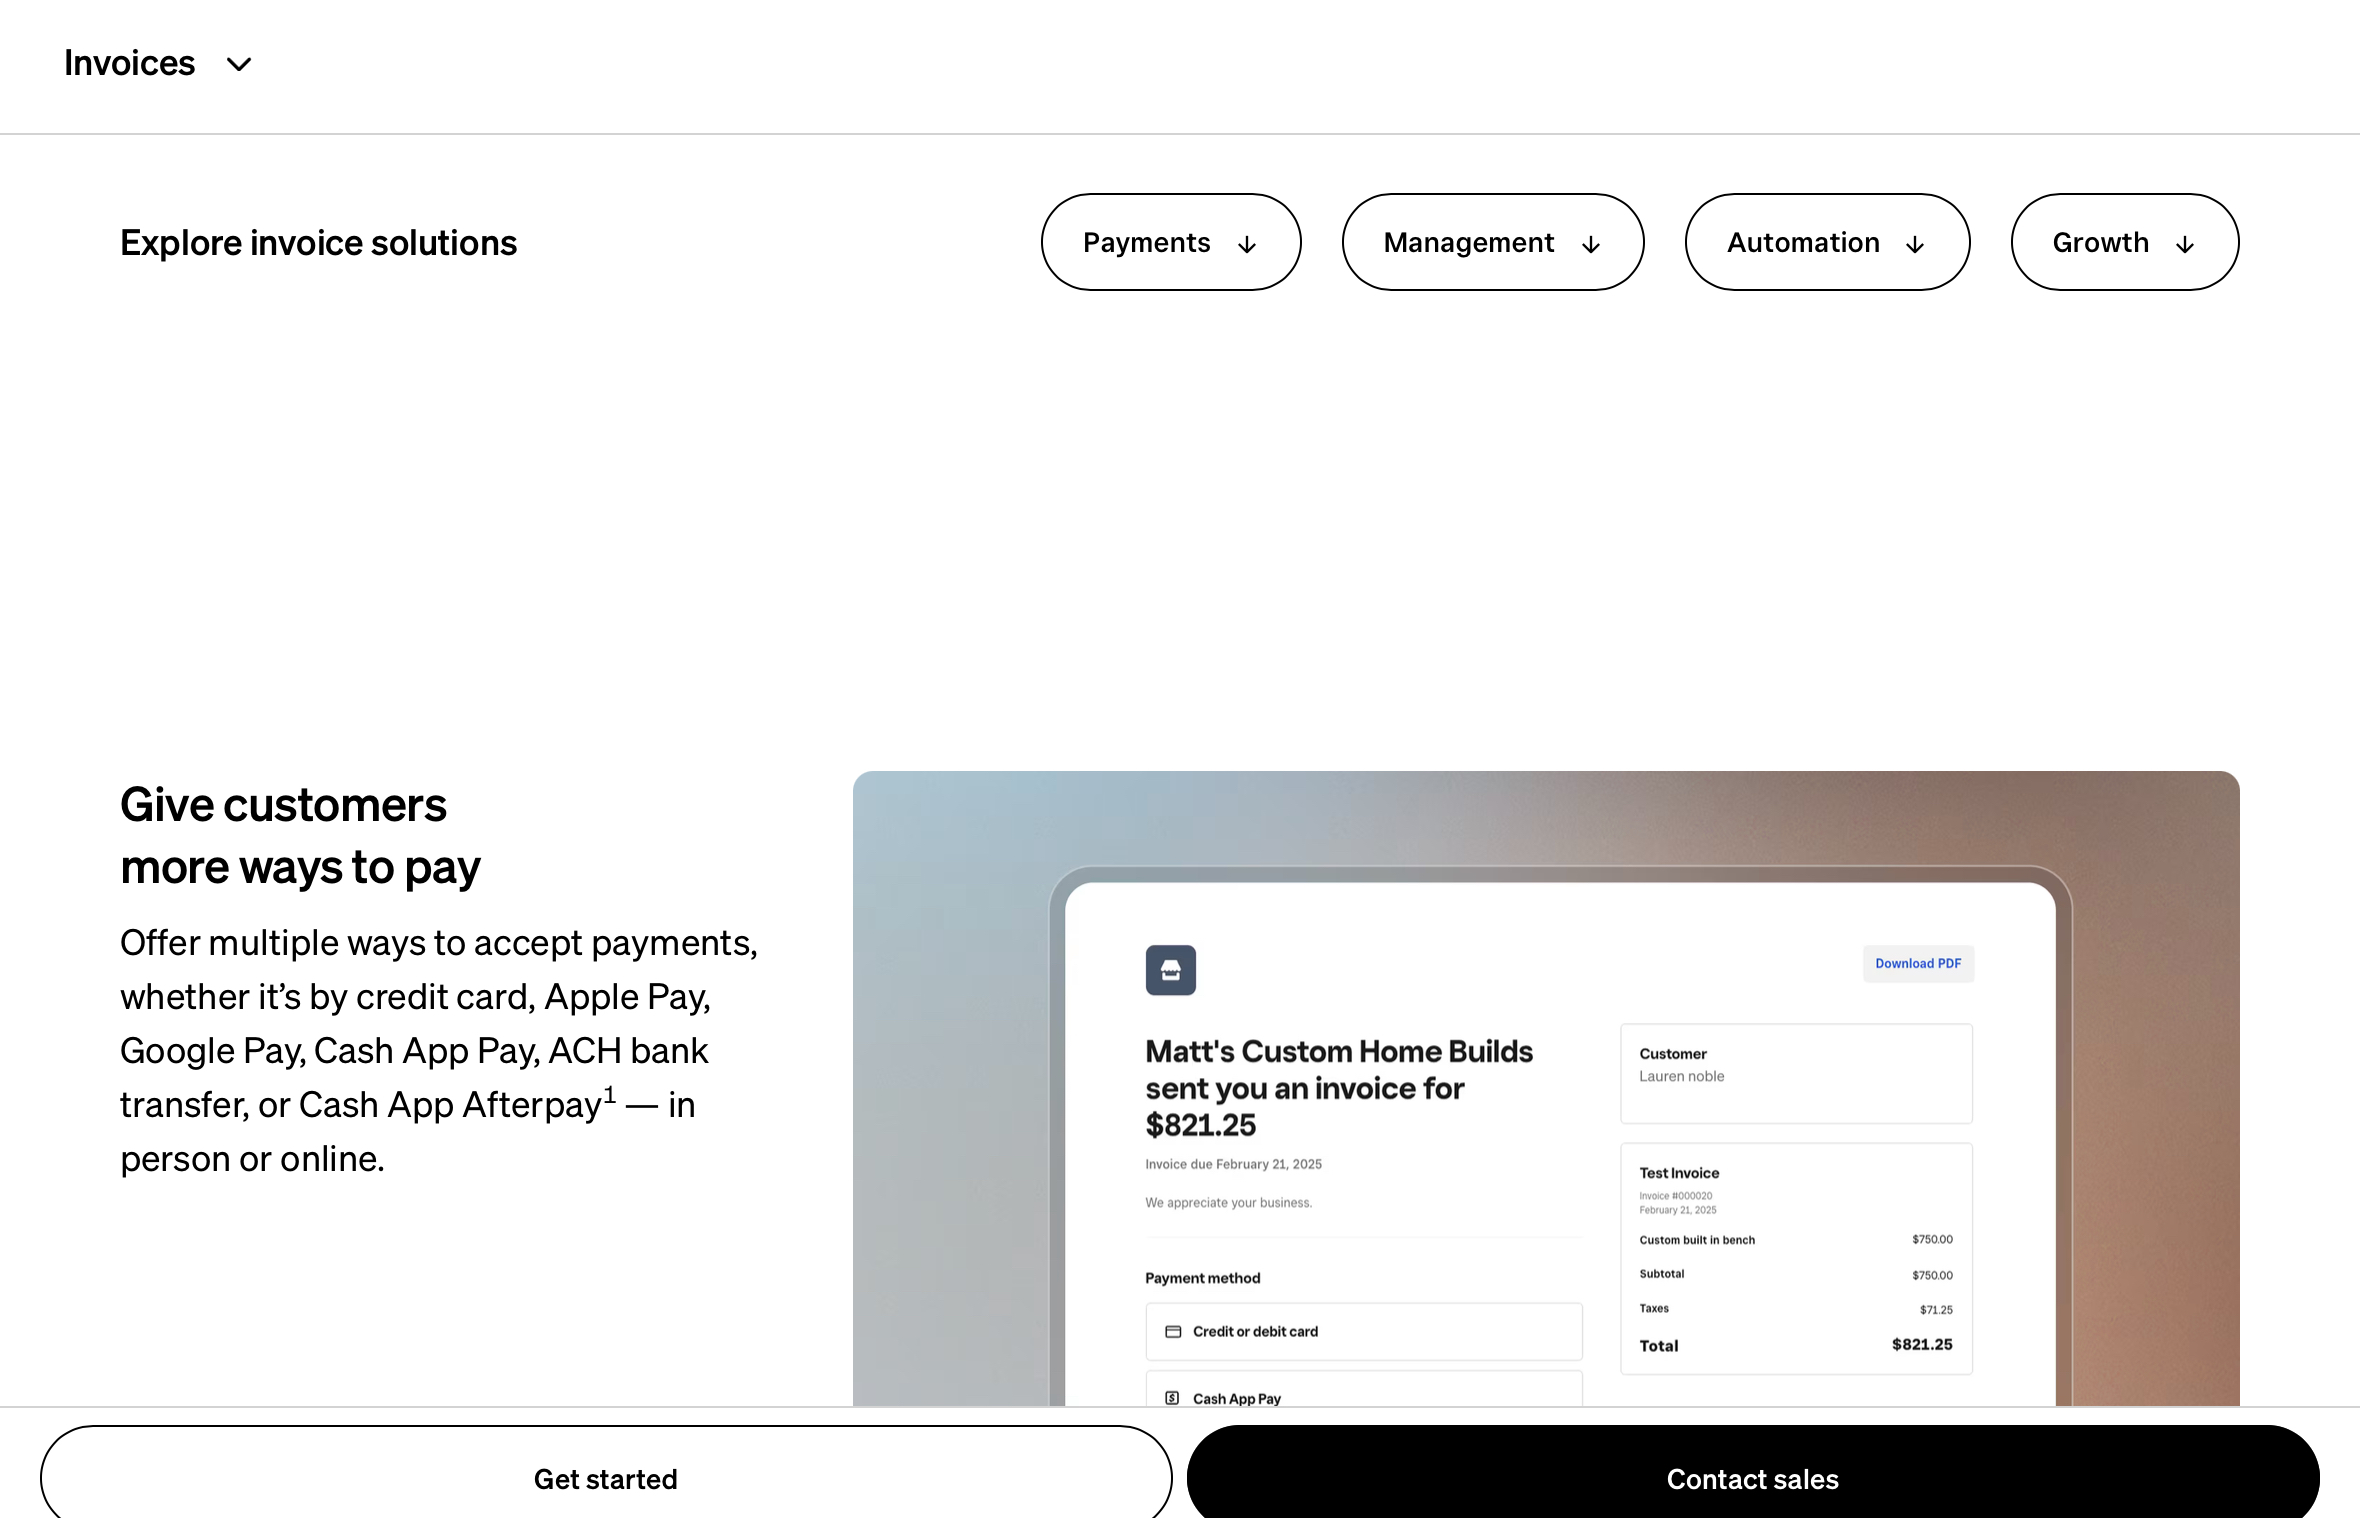Click the Invoices heading text
2360x1518 pixels.
pos(129,63)
